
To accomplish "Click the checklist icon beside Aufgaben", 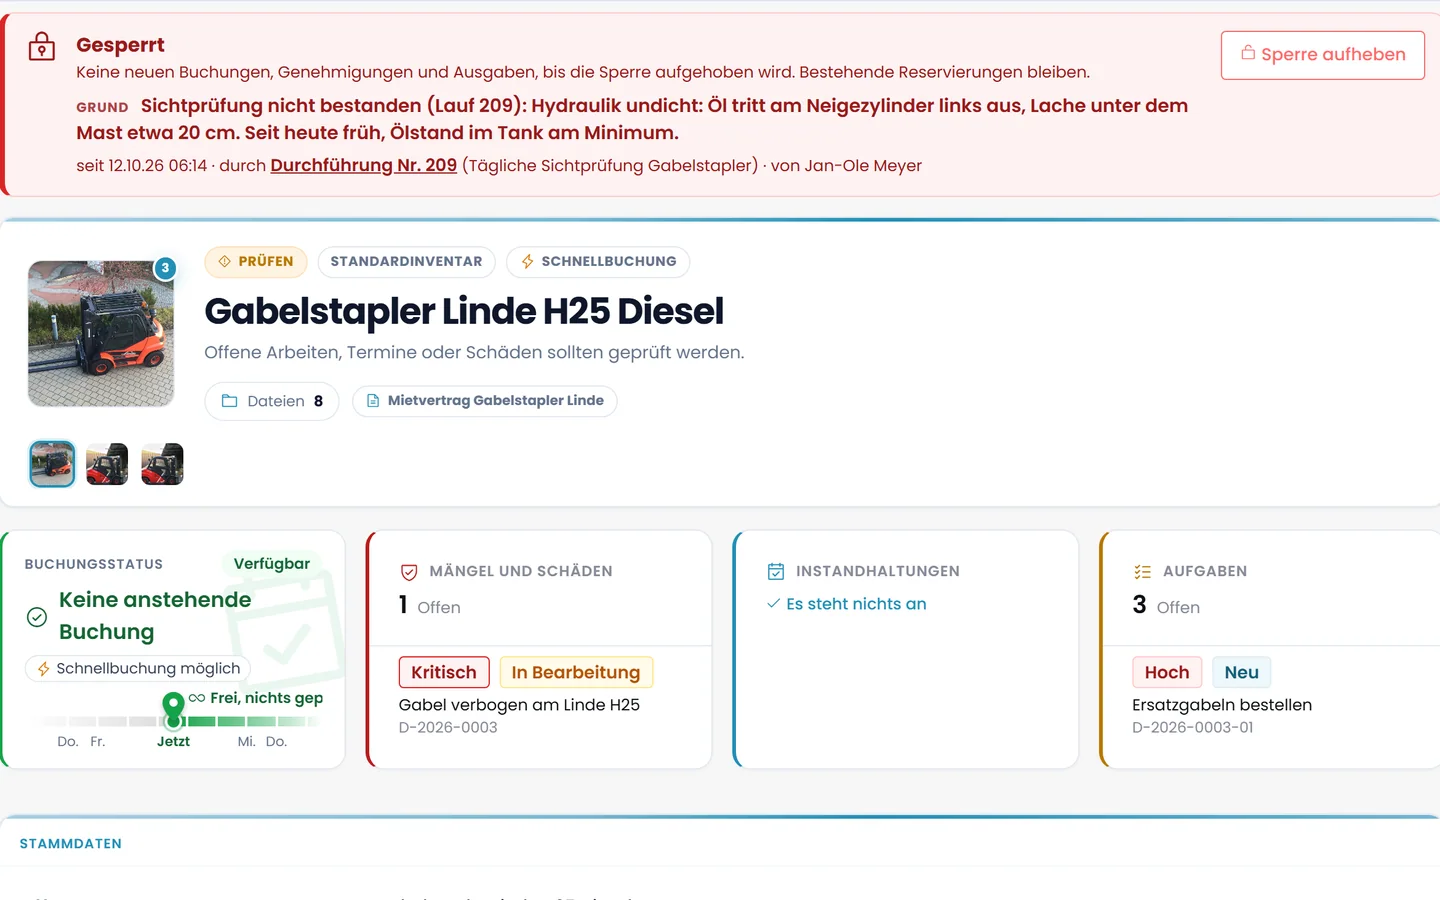I will 1142,572.
